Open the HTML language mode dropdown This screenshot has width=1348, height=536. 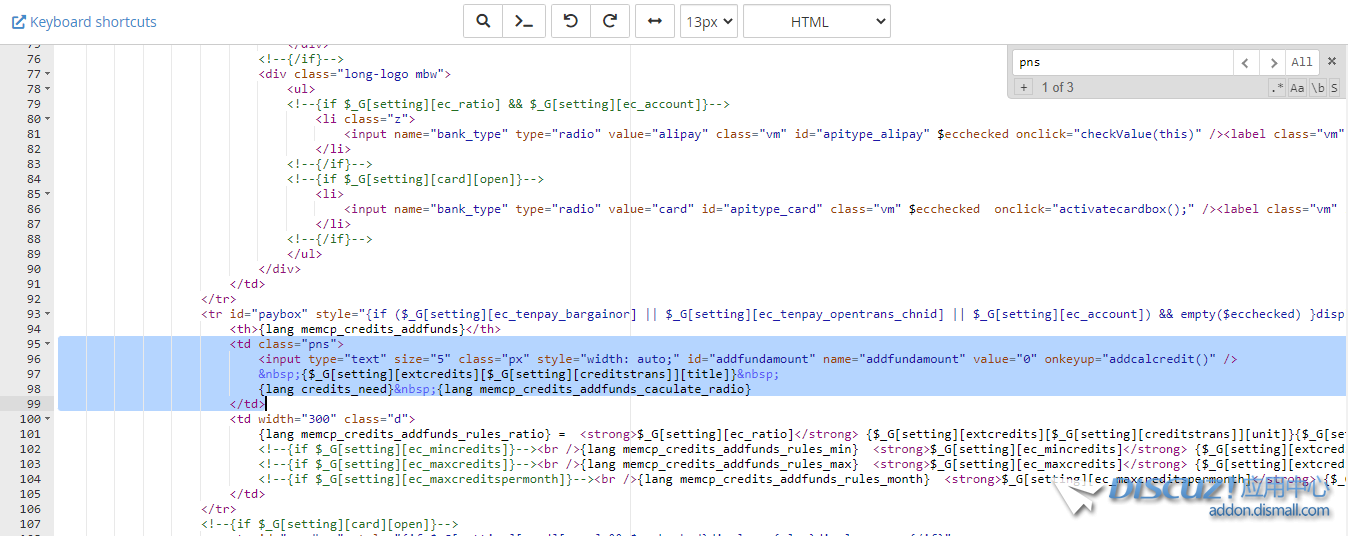(x=816, y=21)
